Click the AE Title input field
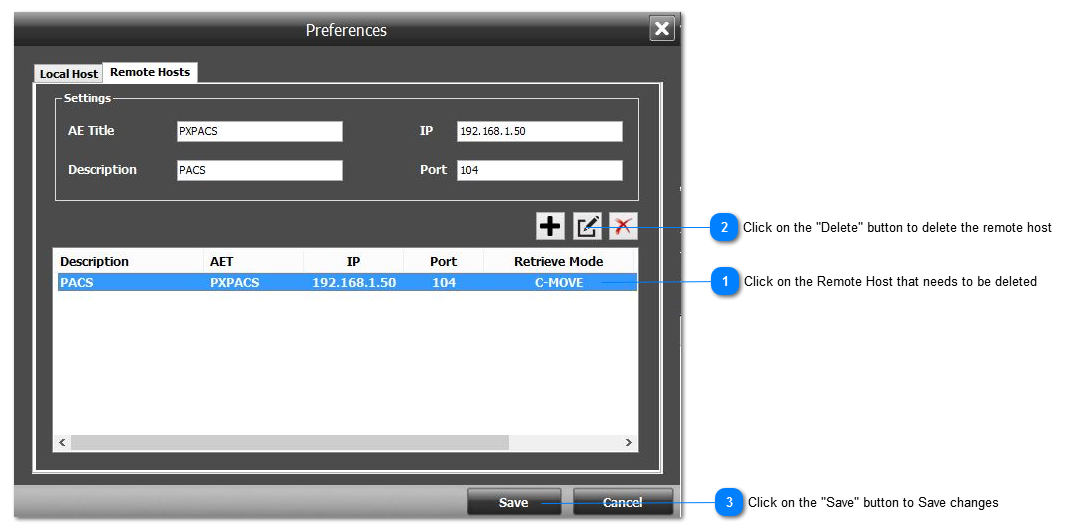 (259, 131)
